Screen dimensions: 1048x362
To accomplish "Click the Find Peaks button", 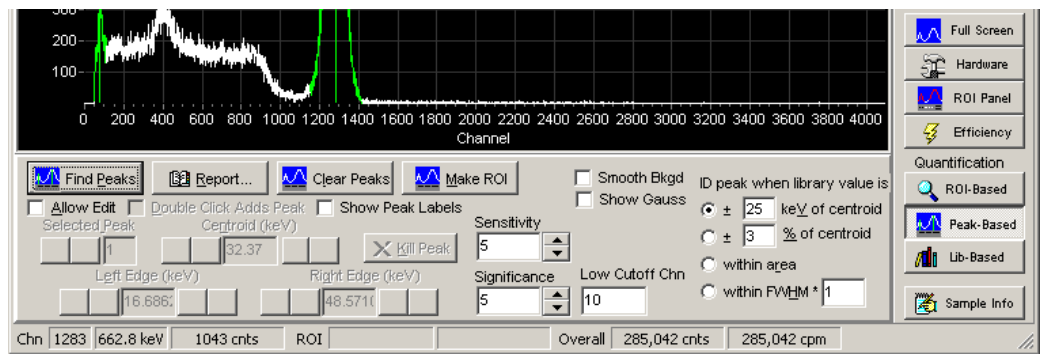I will coord(85,178).
